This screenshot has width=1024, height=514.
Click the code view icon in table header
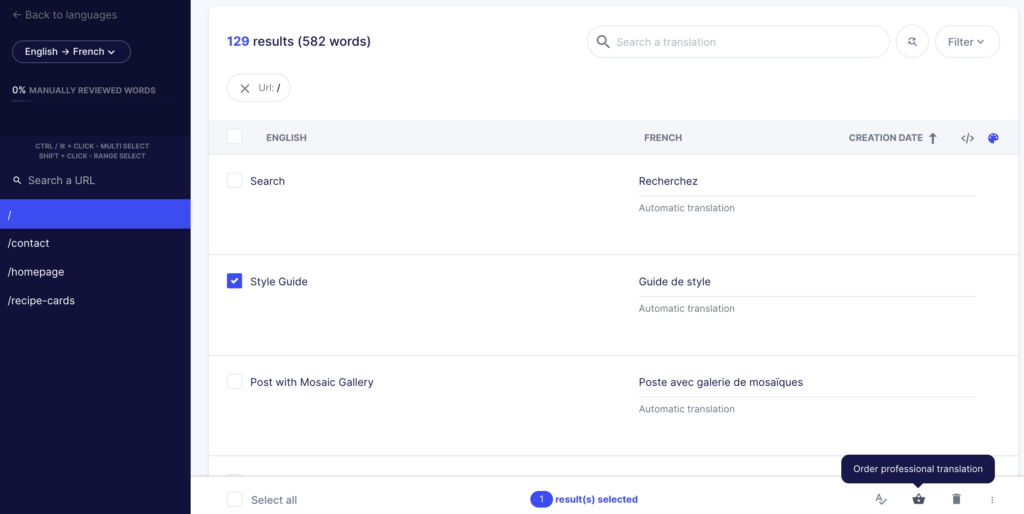tap(967, 138)
